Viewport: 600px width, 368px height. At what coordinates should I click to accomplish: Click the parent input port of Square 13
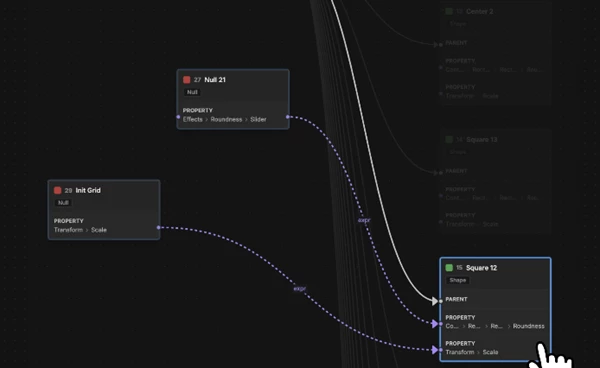point(441,173)
